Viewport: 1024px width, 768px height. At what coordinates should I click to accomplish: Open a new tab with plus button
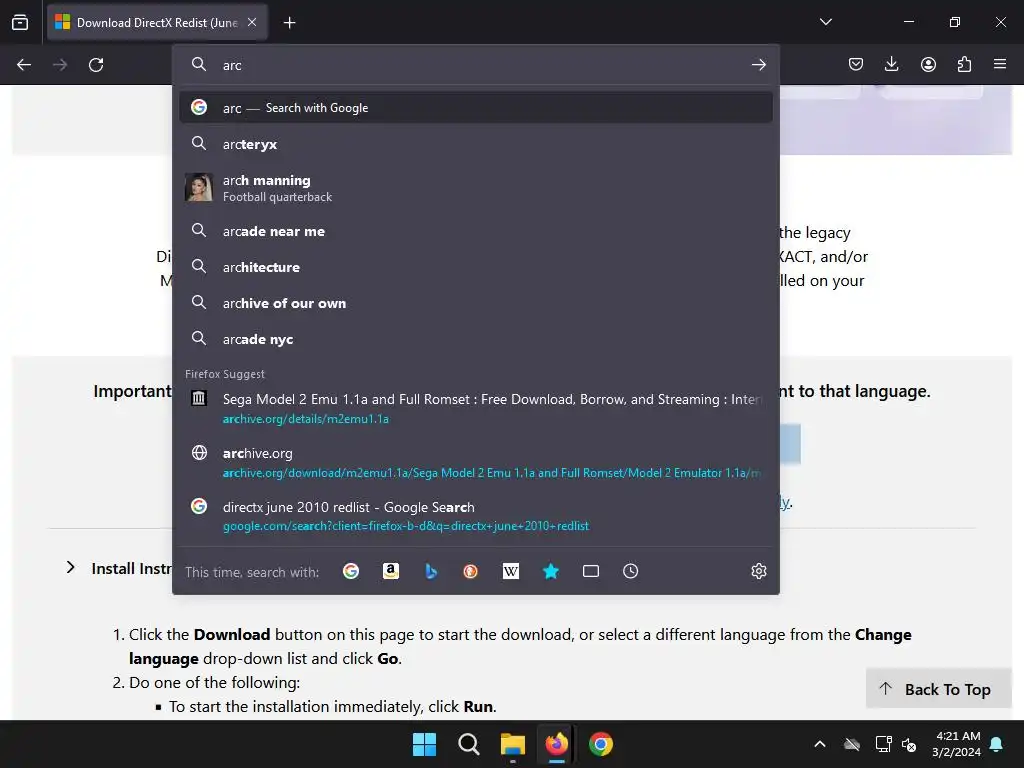coord(289,22)
